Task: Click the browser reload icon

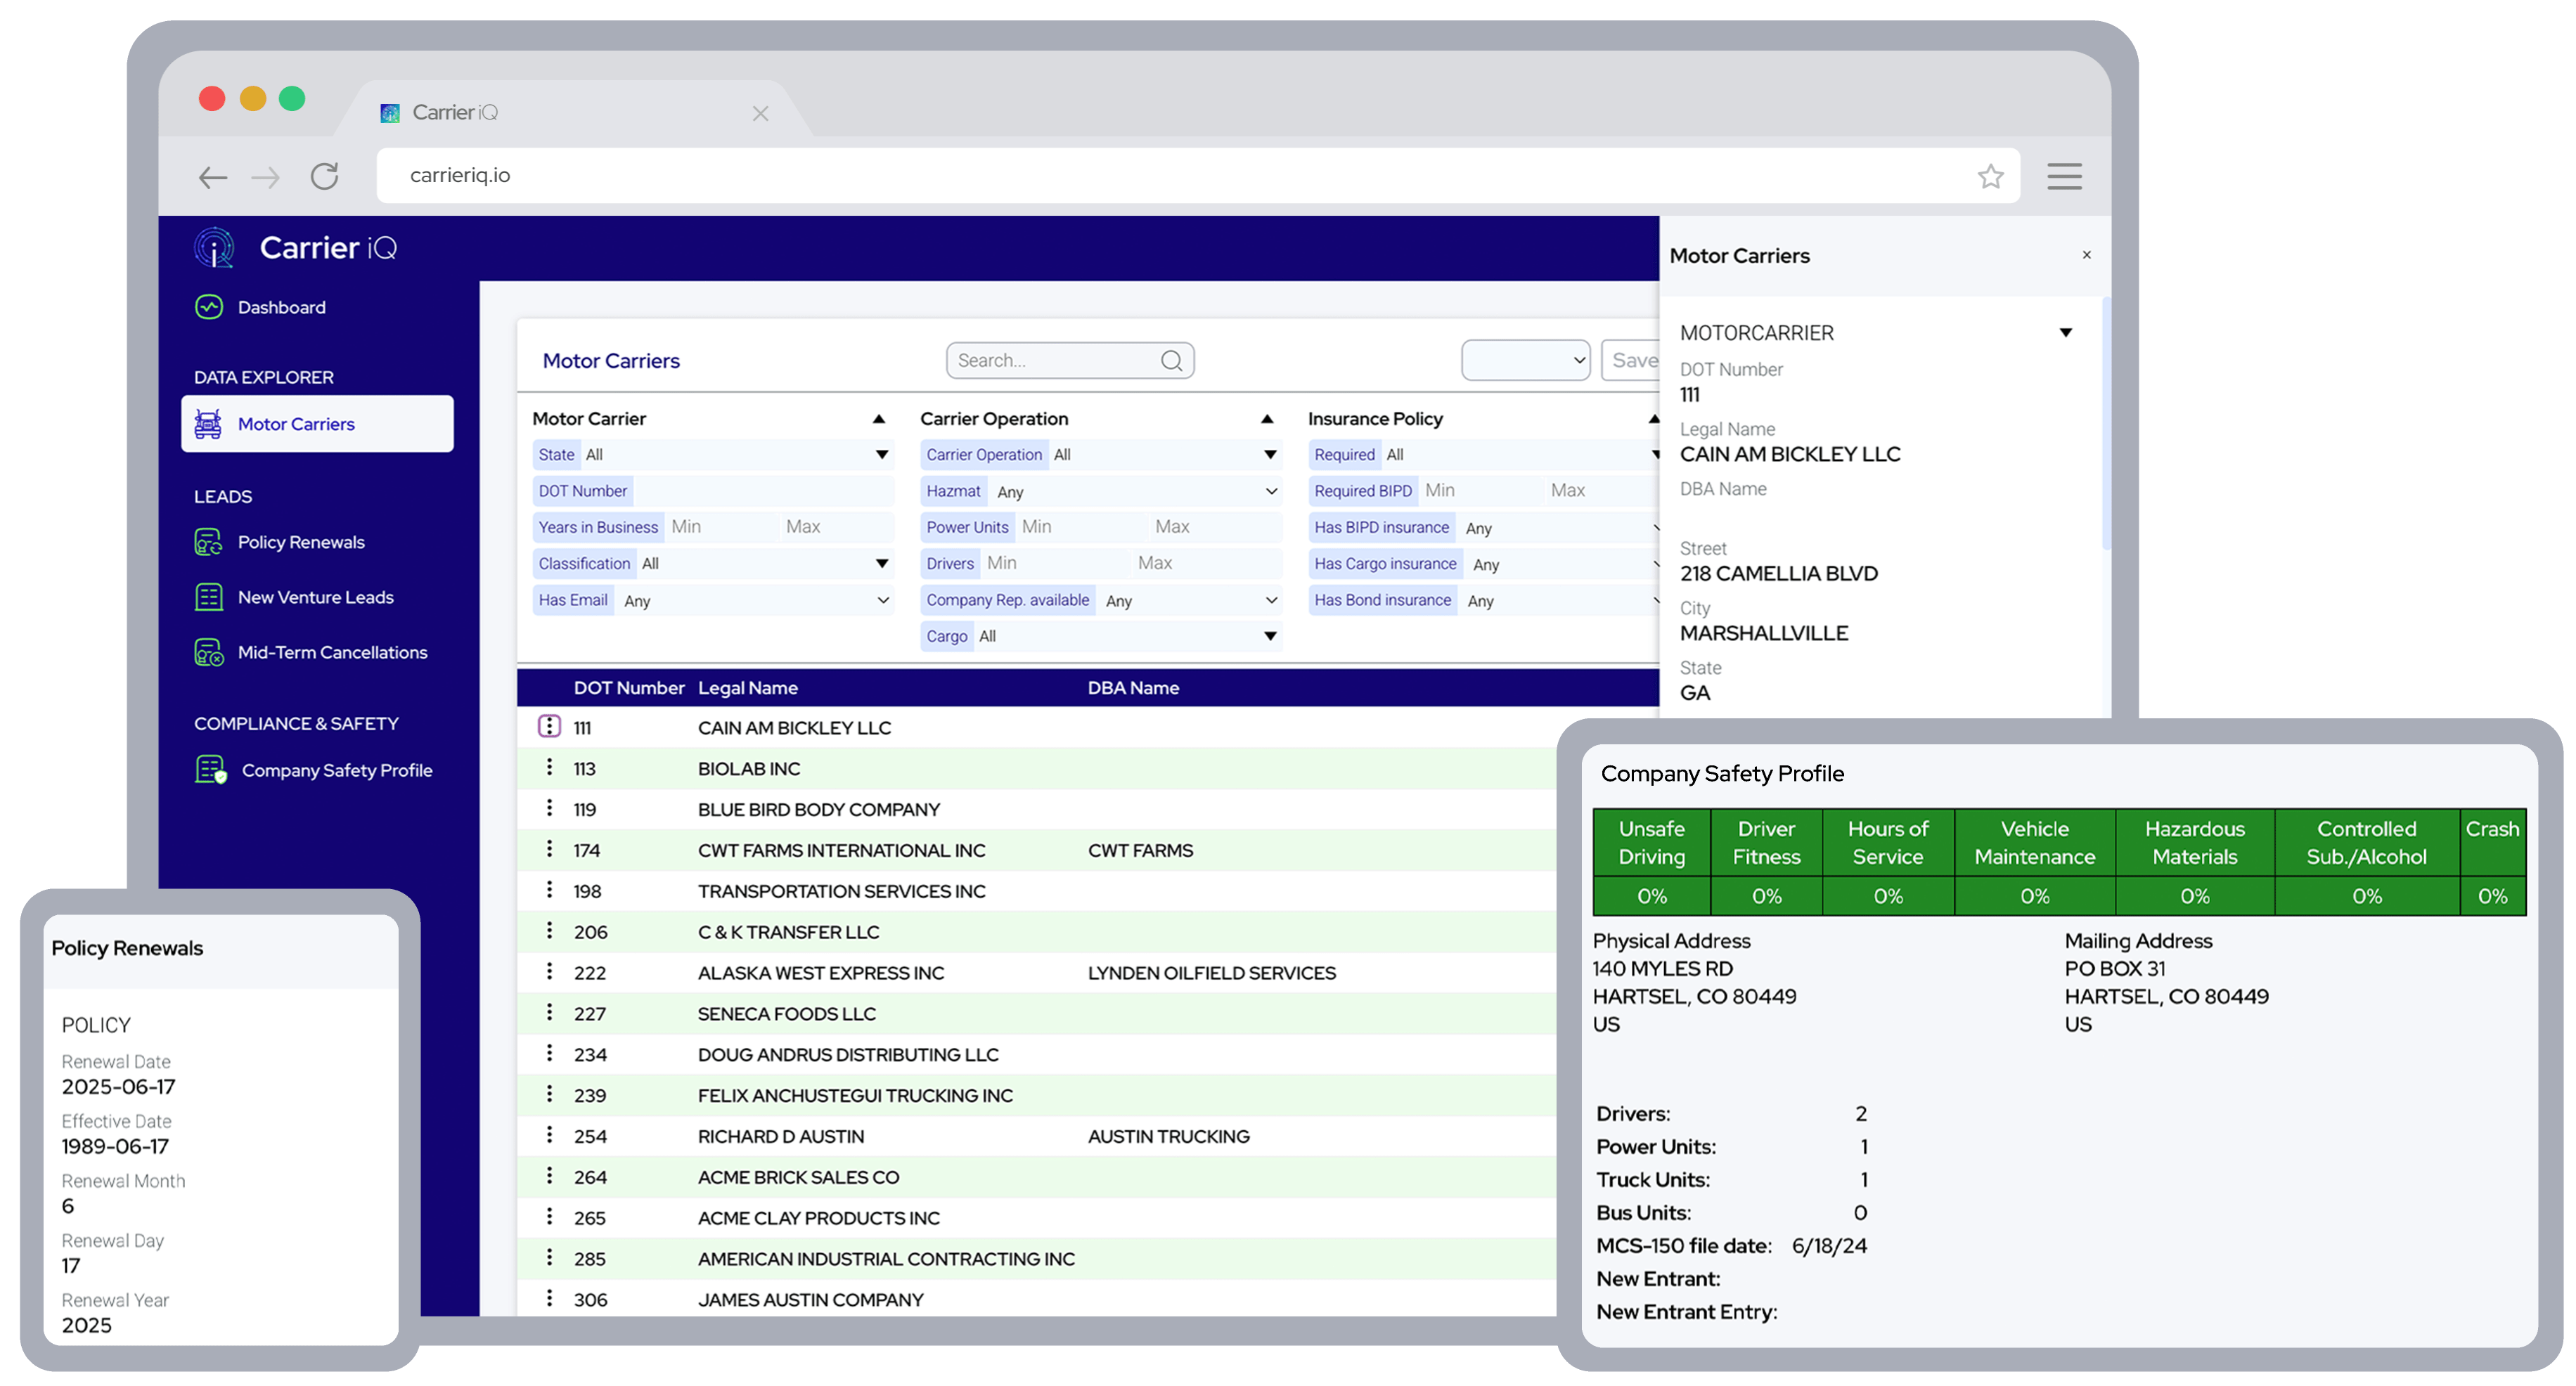Action: 325,177
